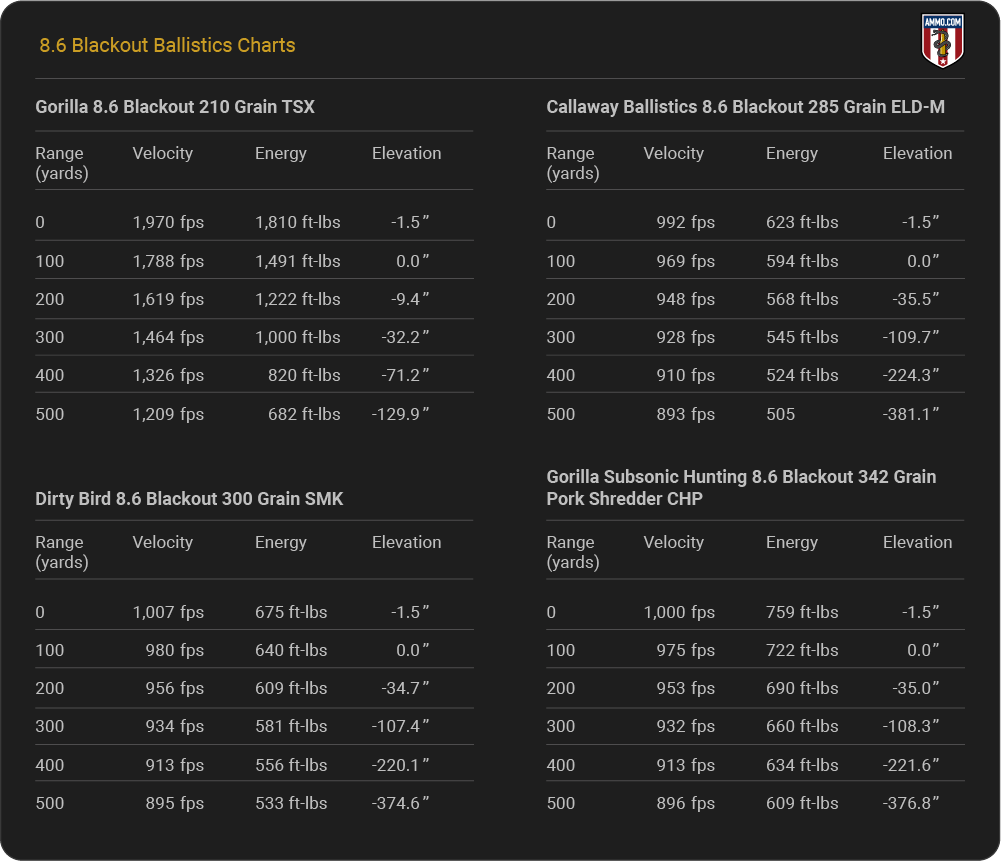The height and width of the screenshot is (861, 1001).
Task: Select the '910 fps' velocity cell
Action: pos(686,375)
